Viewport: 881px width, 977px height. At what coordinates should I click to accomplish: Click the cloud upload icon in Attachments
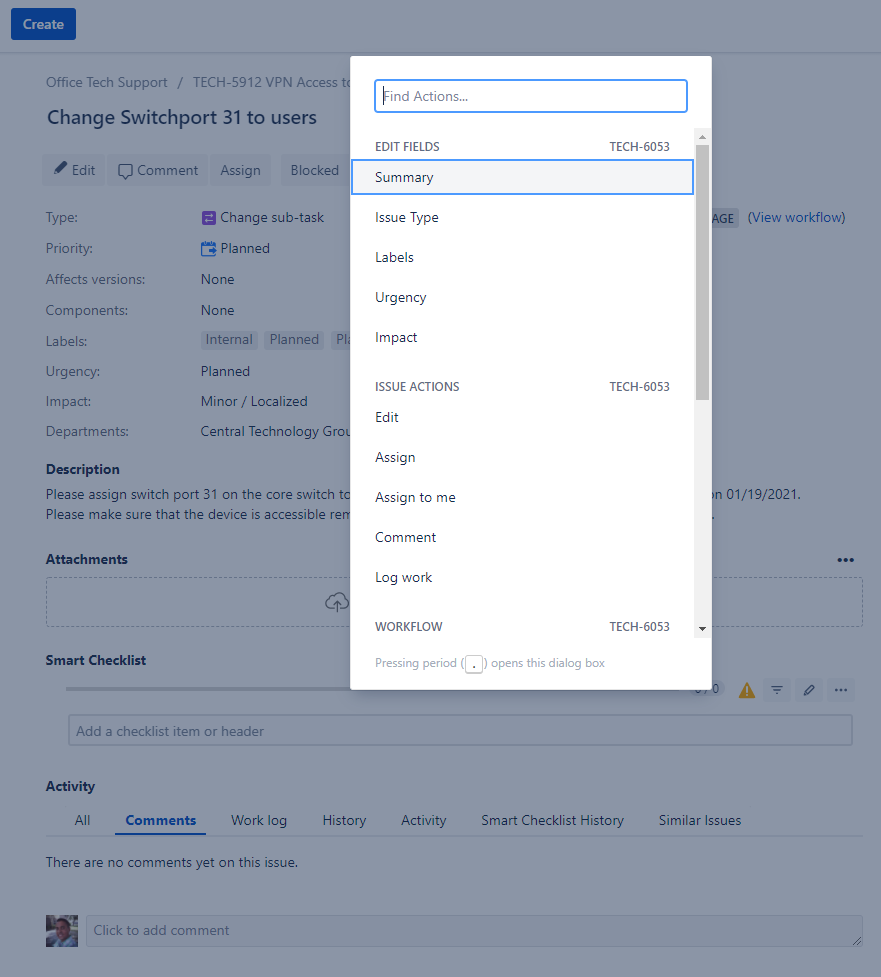(x=337, y=602)
